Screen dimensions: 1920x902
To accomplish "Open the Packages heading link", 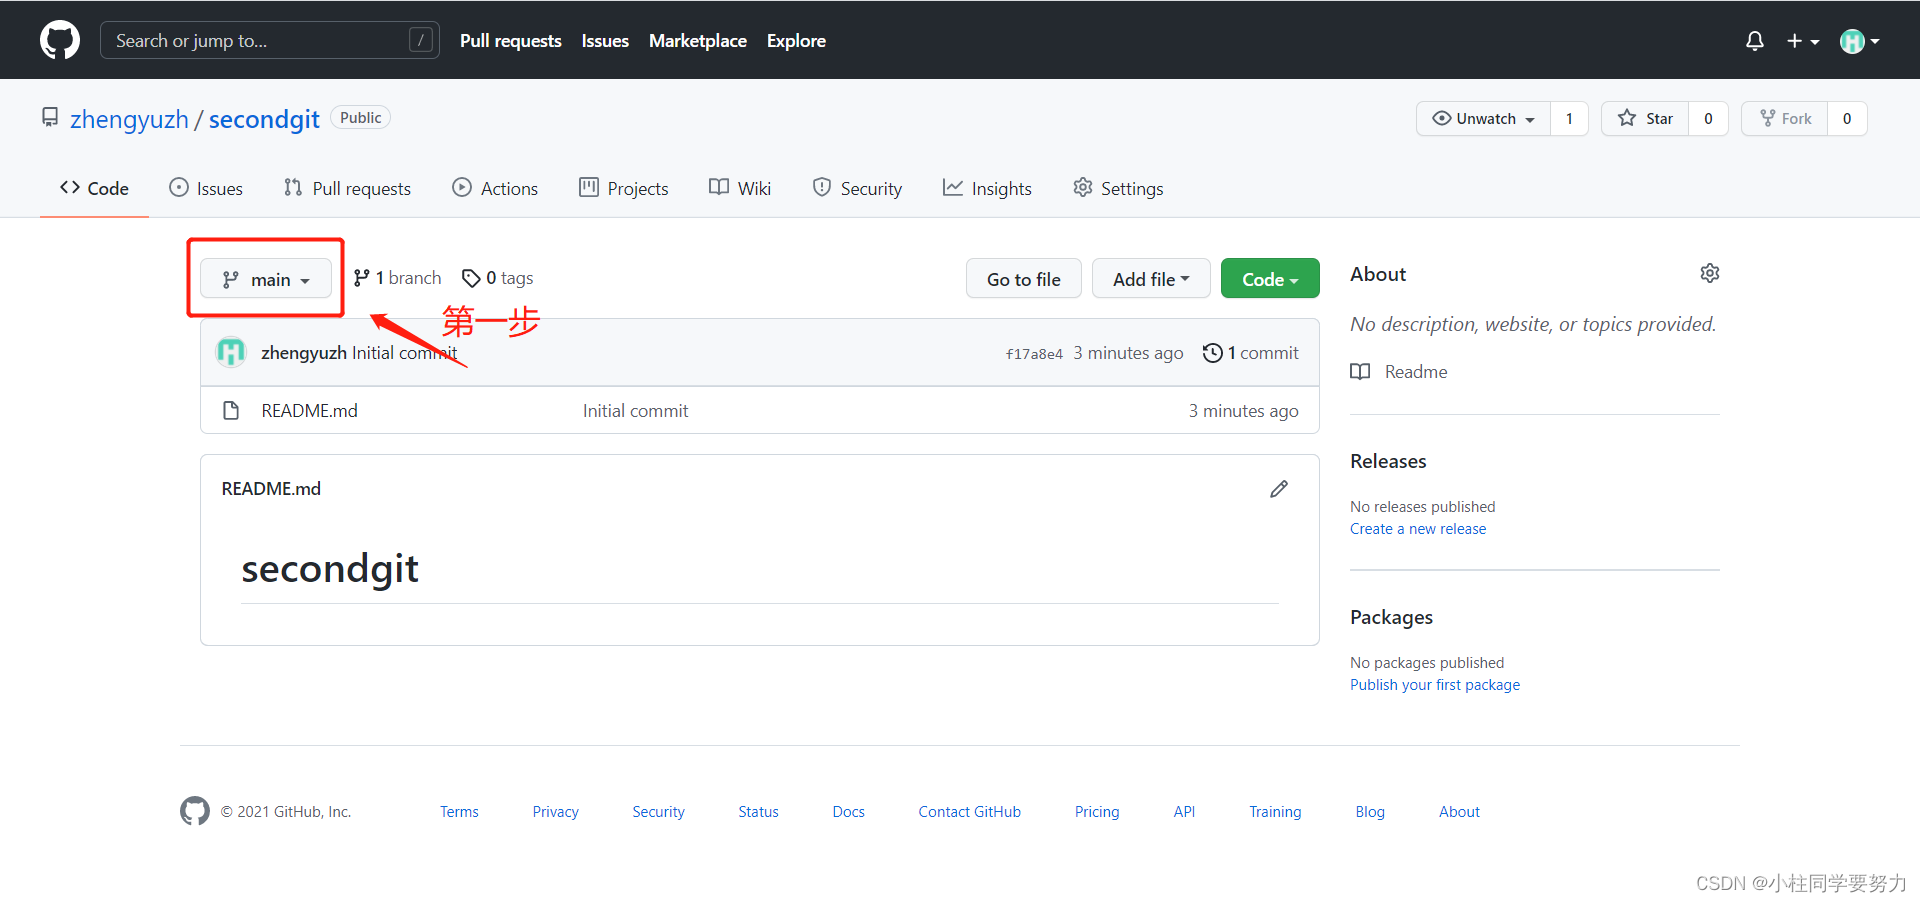I will (1391, 617).
